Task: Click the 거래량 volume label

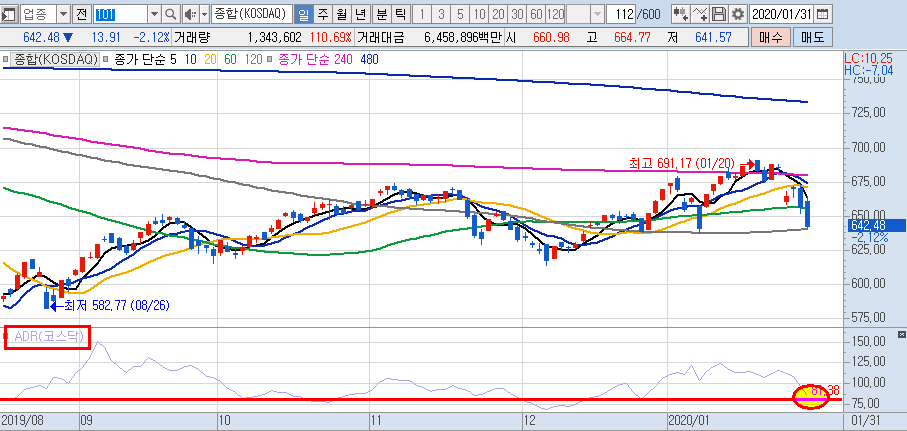Action: click(194, 38)
